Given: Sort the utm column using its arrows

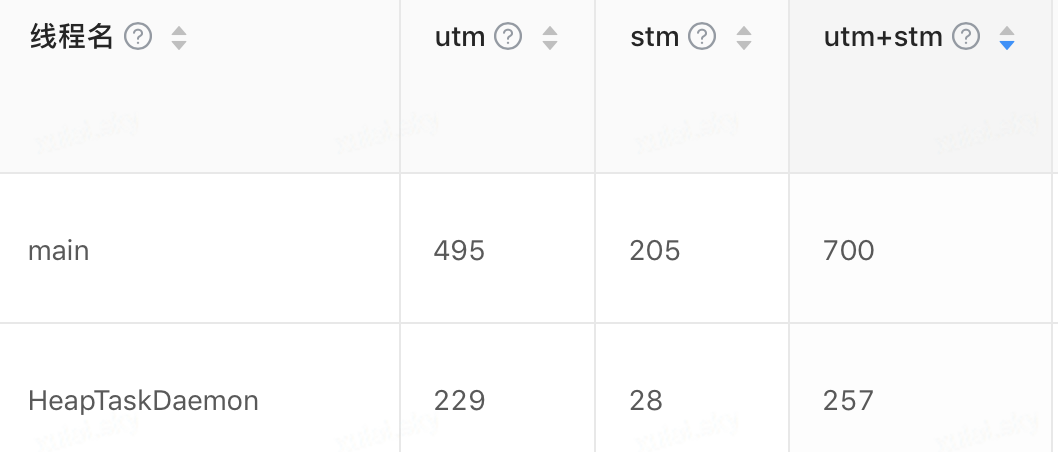Looking at the screenshot, I should pos(550,38).
